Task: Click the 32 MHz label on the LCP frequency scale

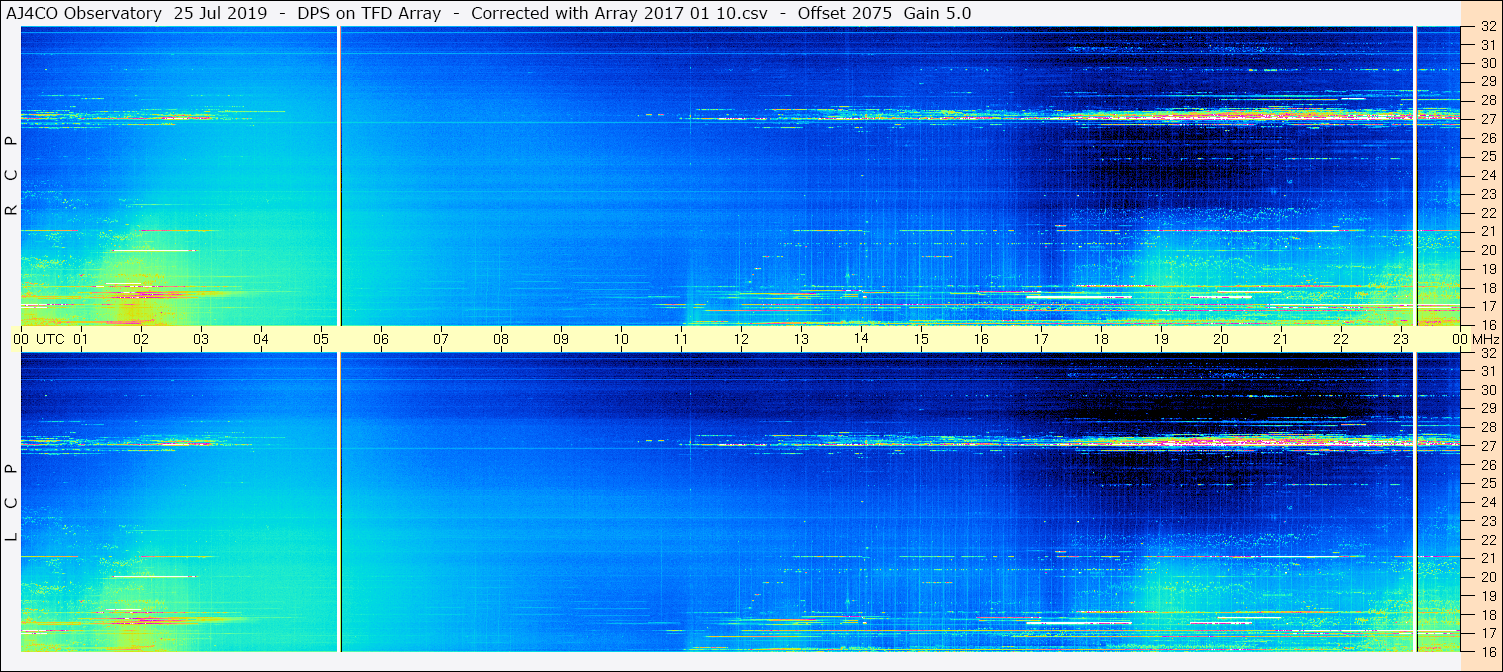Action: click(1488, 353)
